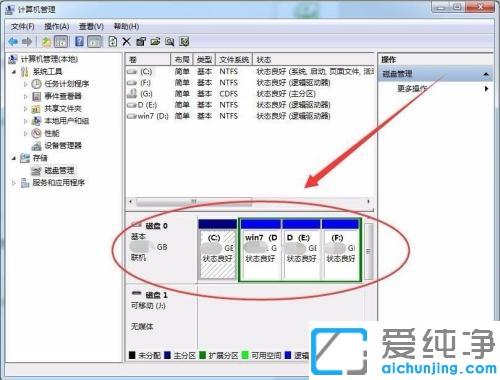Select 事件查看器 in the tree
This screenshot has height=380, width=500.
click(63, 96)
